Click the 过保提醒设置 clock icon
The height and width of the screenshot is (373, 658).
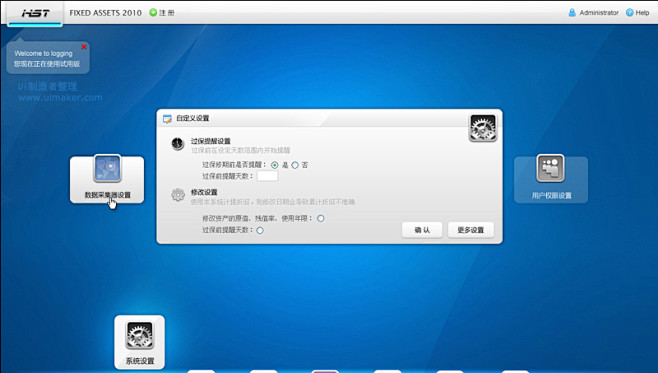pos(178,143)
